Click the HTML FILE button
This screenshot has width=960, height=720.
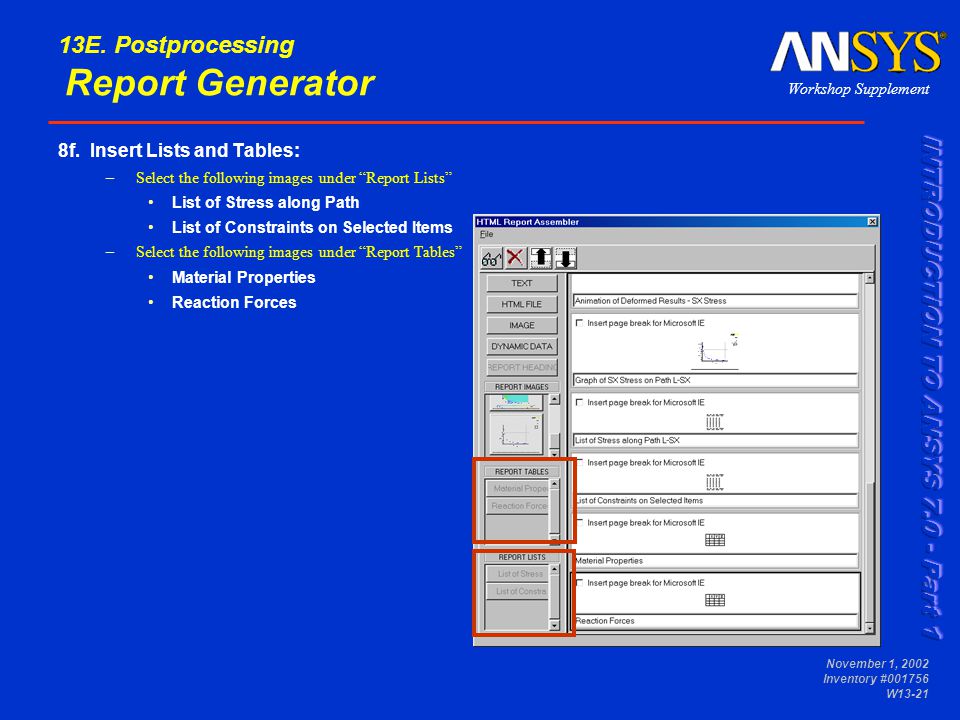(x=522, y=304)
